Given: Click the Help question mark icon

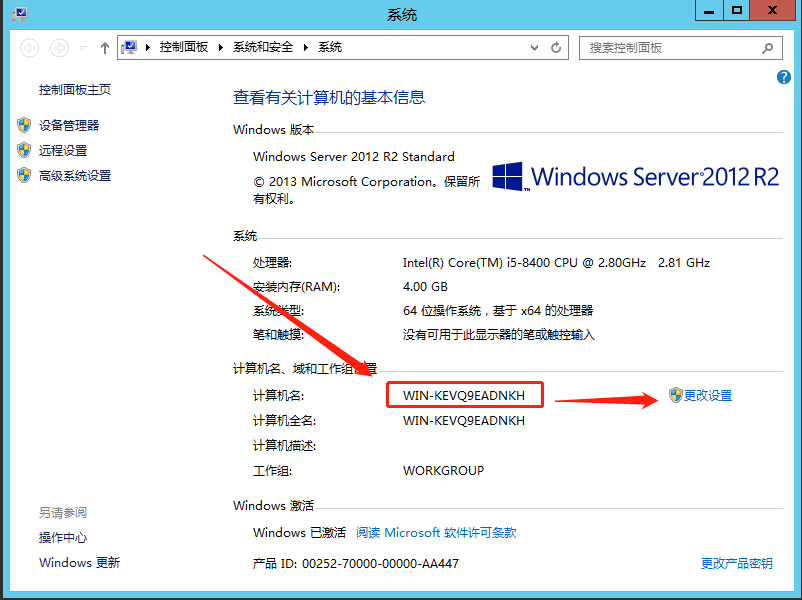Looking at the screenshot, I should pyautogui.click(x=784, y=77).
